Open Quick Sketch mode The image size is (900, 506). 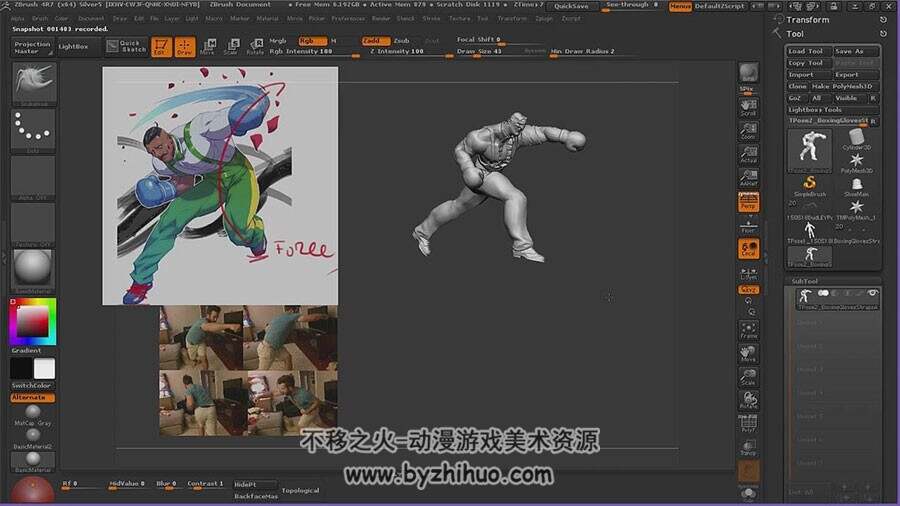click(x=127, y=46)
